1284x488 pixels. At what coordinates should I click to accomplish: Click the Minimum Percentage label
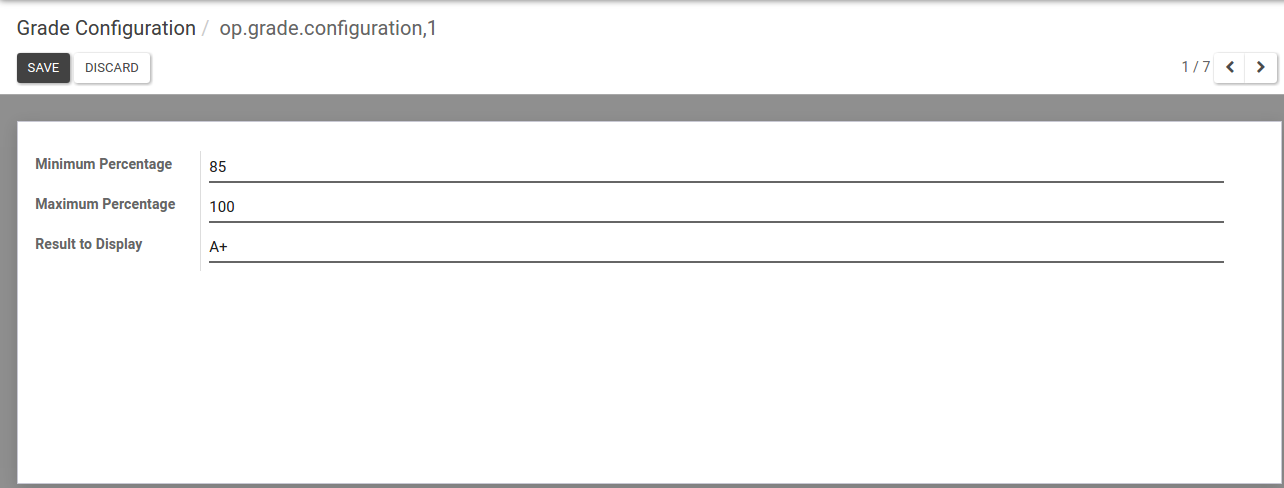(103, 164)
